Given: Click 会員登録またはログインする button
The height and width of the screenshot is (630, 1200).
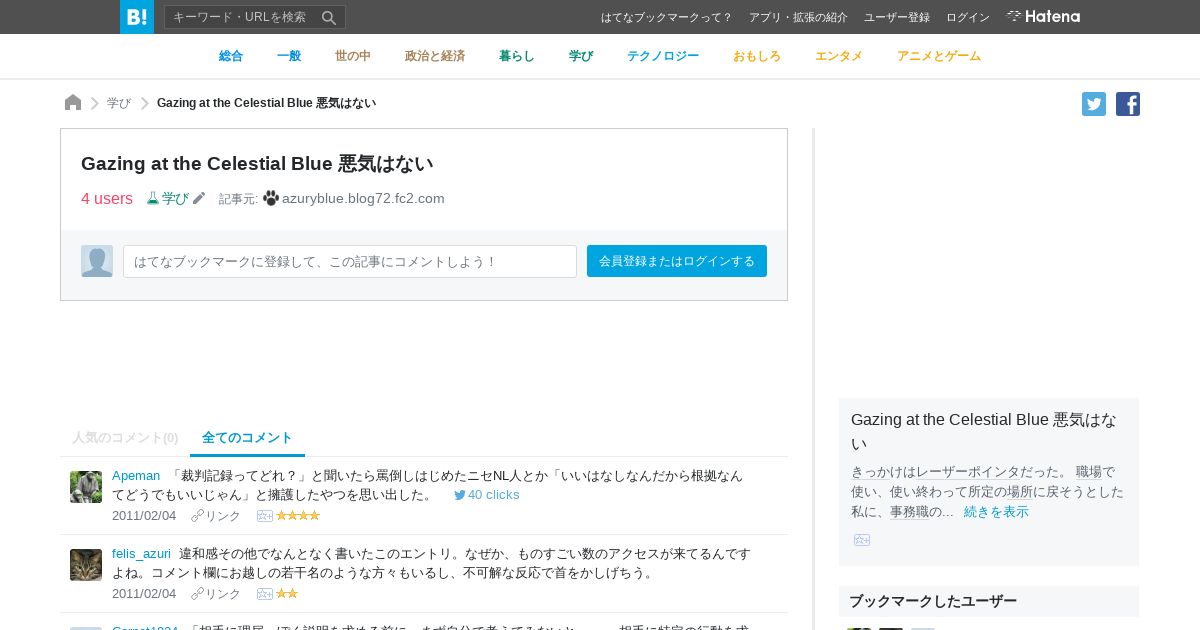Looking at the screenshot, I should pos(677,261).
